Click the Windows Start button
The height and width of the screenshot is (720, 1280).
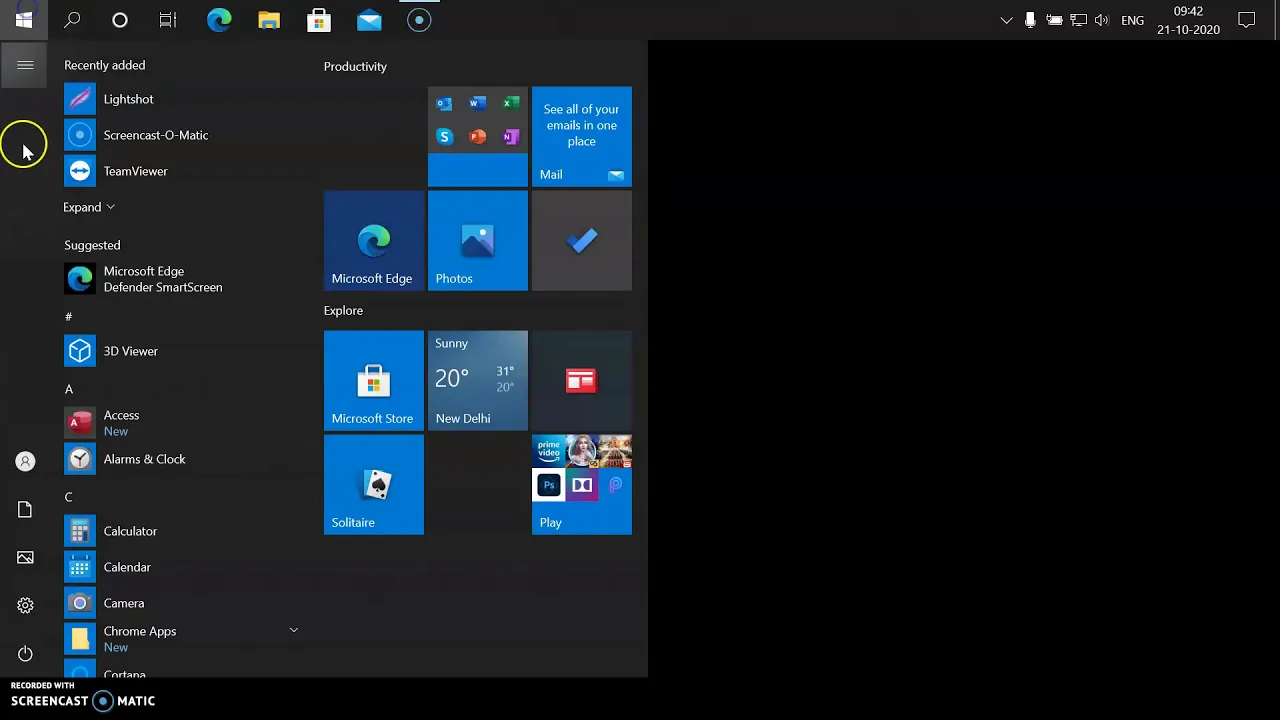[24, 19]
